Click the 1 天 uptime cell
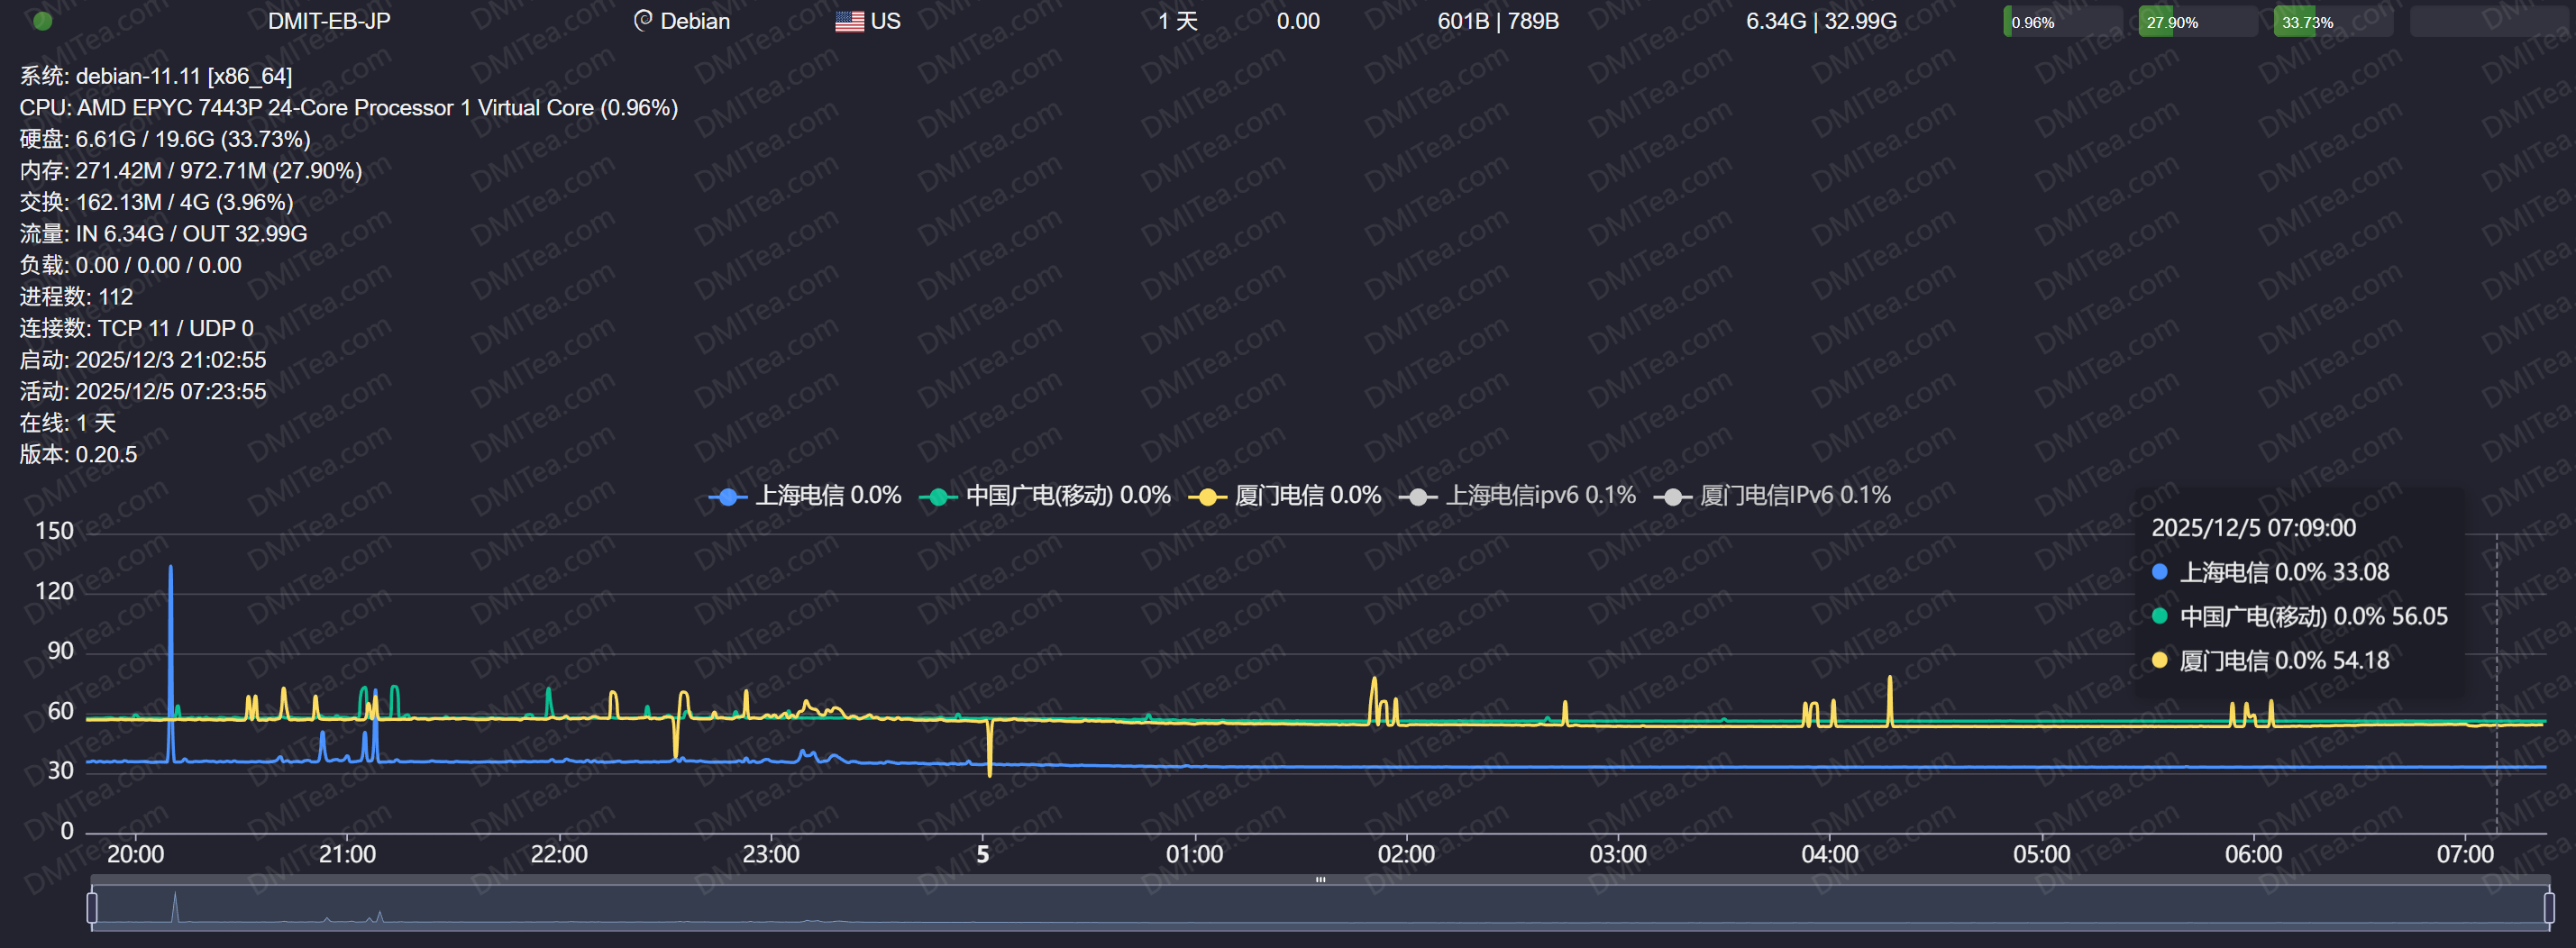This screenshot has width=2576, height=948. coord(1177,21)
